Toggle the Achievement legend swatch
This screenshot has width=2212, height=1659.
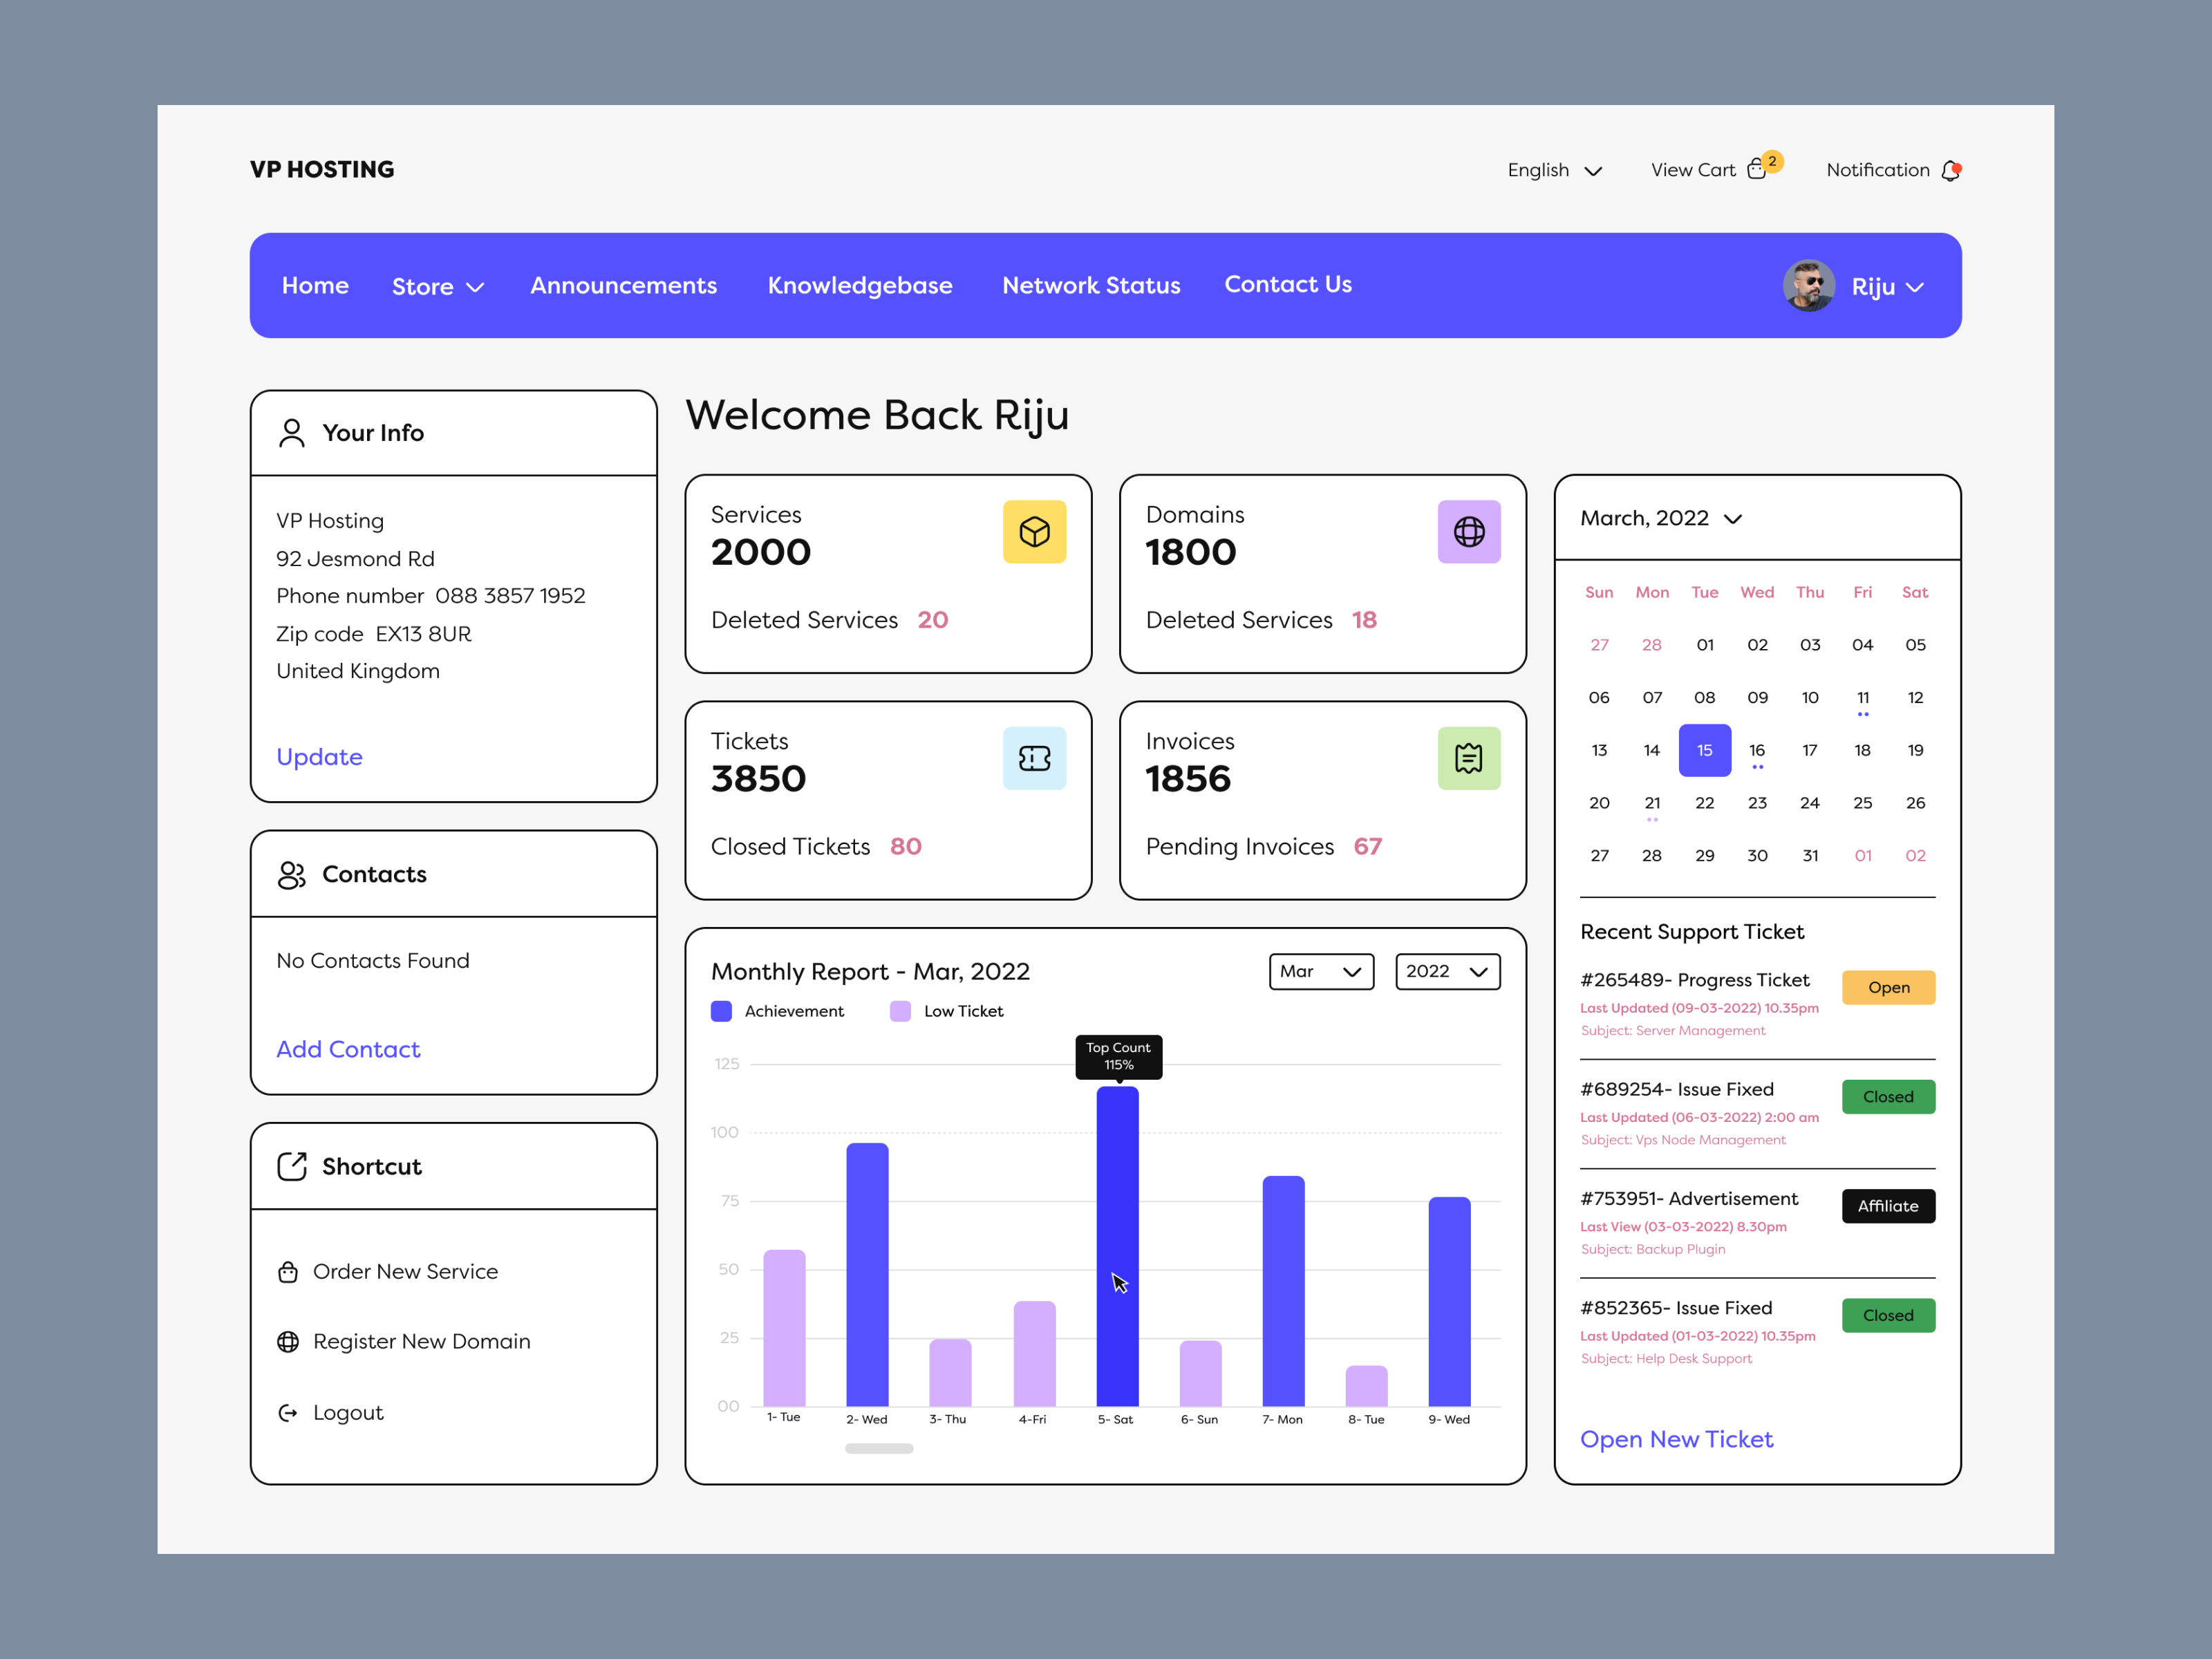(x=721, y=1011)
